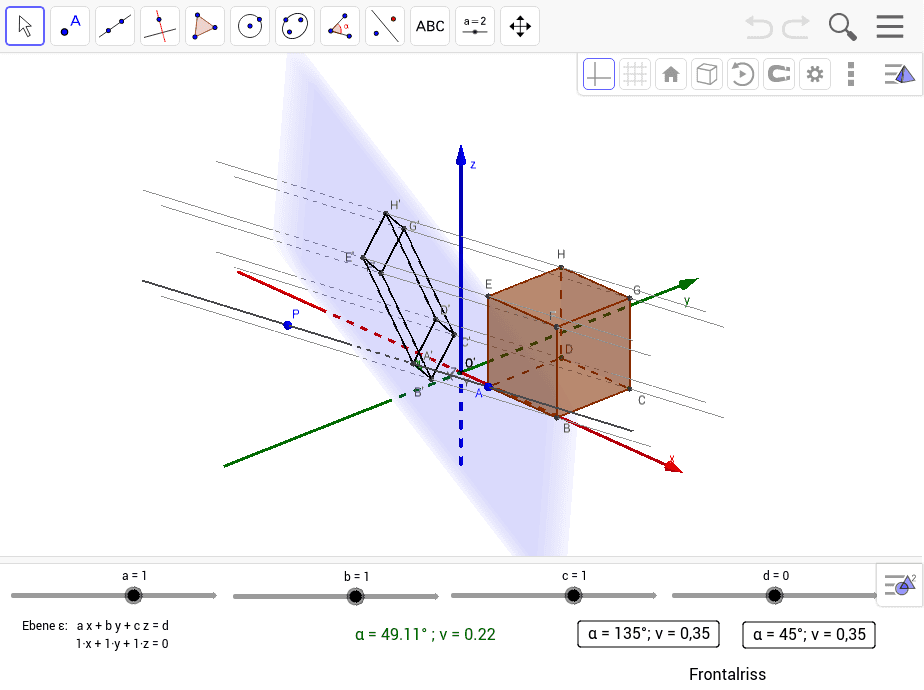Screen dimensions: 924x690
Task: Toggle the clipping box cube
Action: coord(707,74)
